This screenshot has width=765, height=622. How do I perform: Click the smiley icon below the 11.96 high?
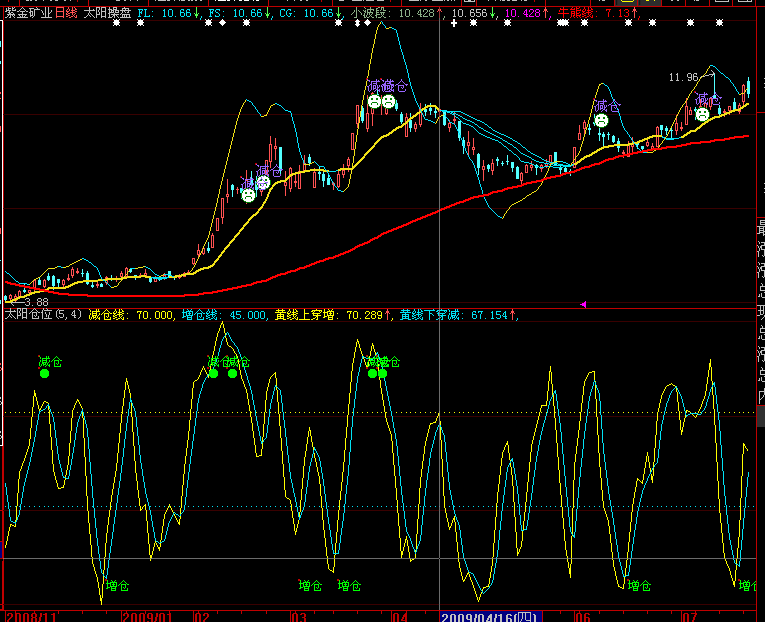(x=702, y=115)
